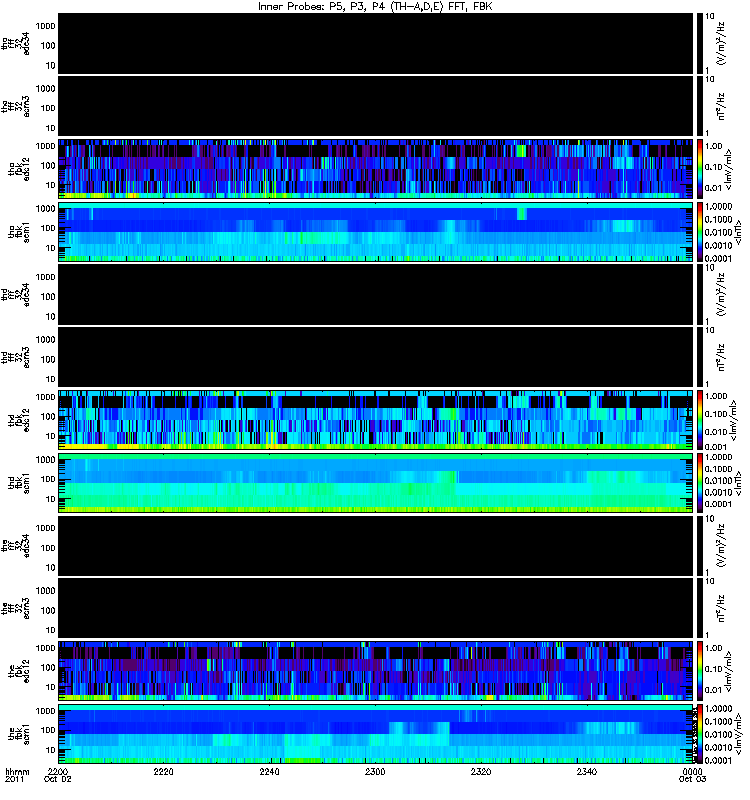
Task: Select the the fbk edc12 spectrogram panel
Action: 376,671
